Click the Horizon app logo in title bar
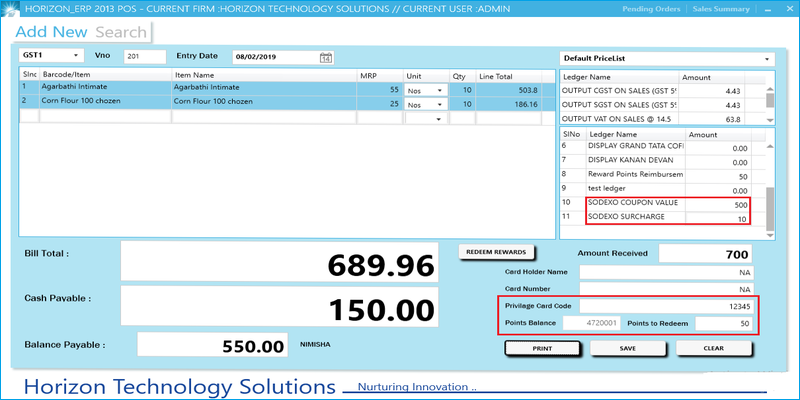 [x=10, y=9]
